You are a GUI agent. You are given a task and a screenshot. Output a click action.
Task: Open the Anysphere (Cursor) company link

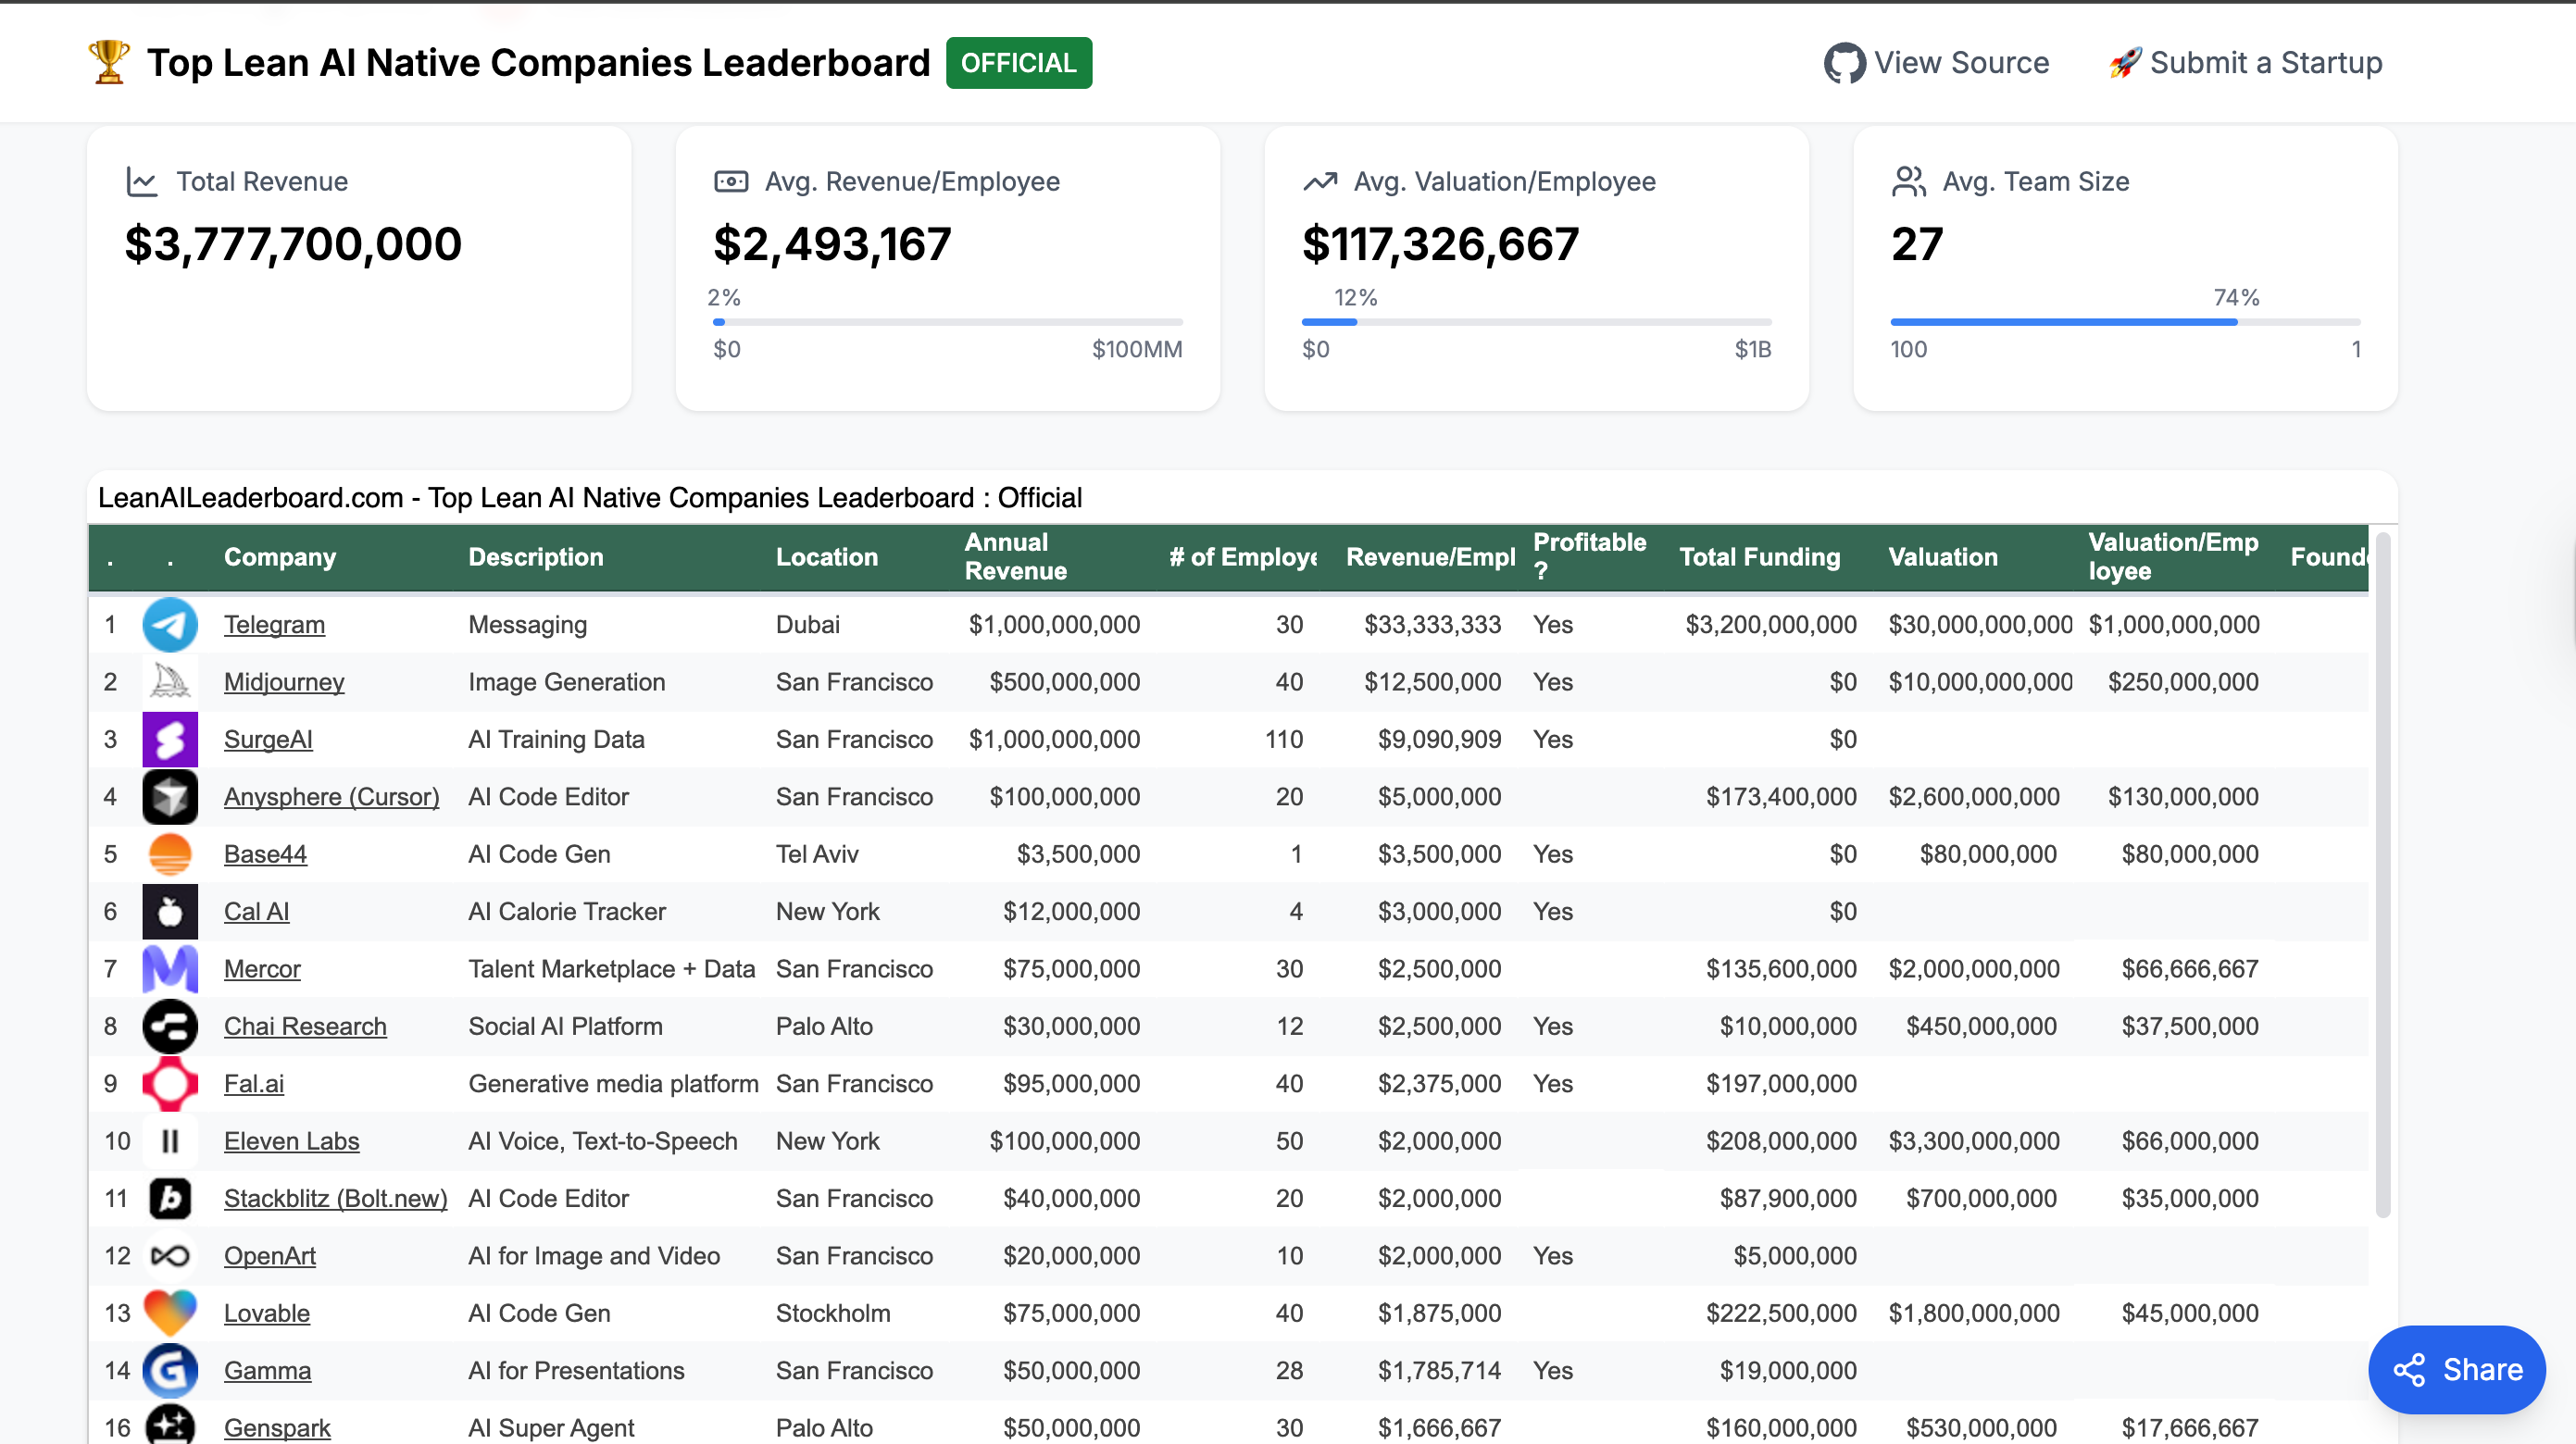331,797
